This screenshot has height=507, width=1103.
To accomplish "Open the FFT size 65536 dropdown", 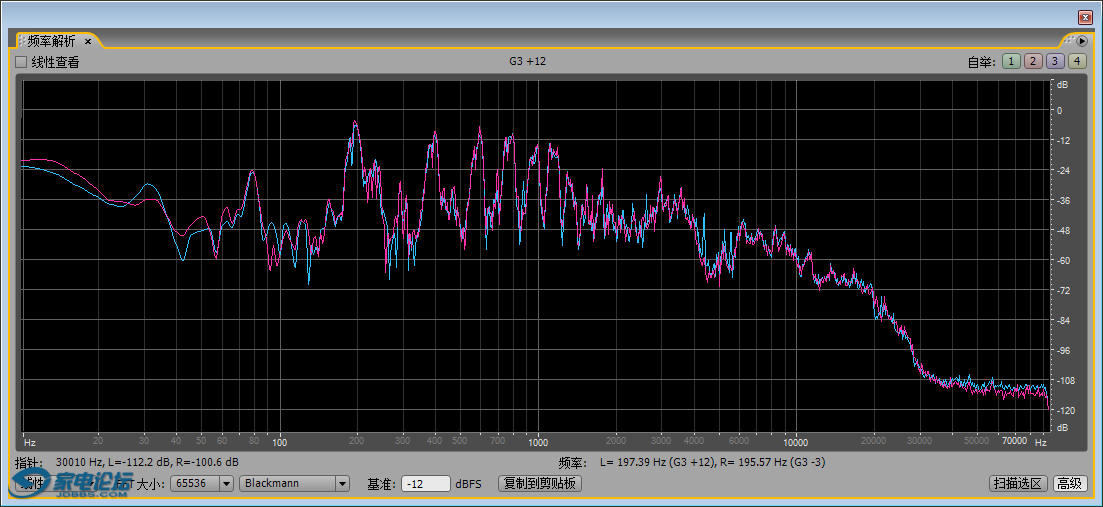I will click(225, 484).
